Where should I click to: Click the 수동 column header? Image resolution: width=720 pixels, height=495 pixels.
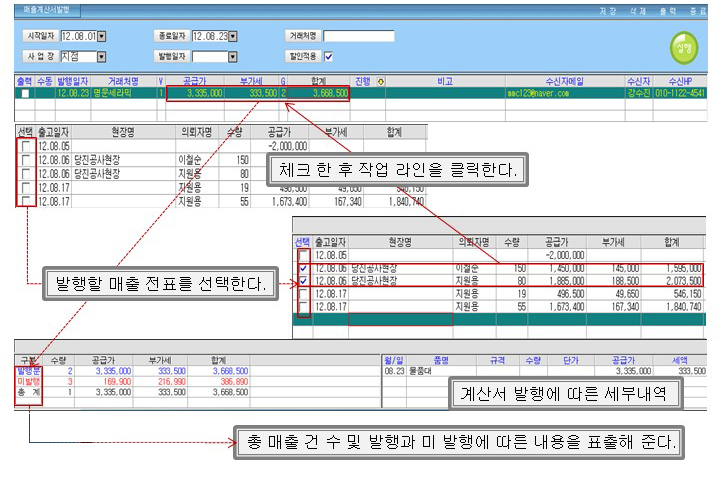45,81
